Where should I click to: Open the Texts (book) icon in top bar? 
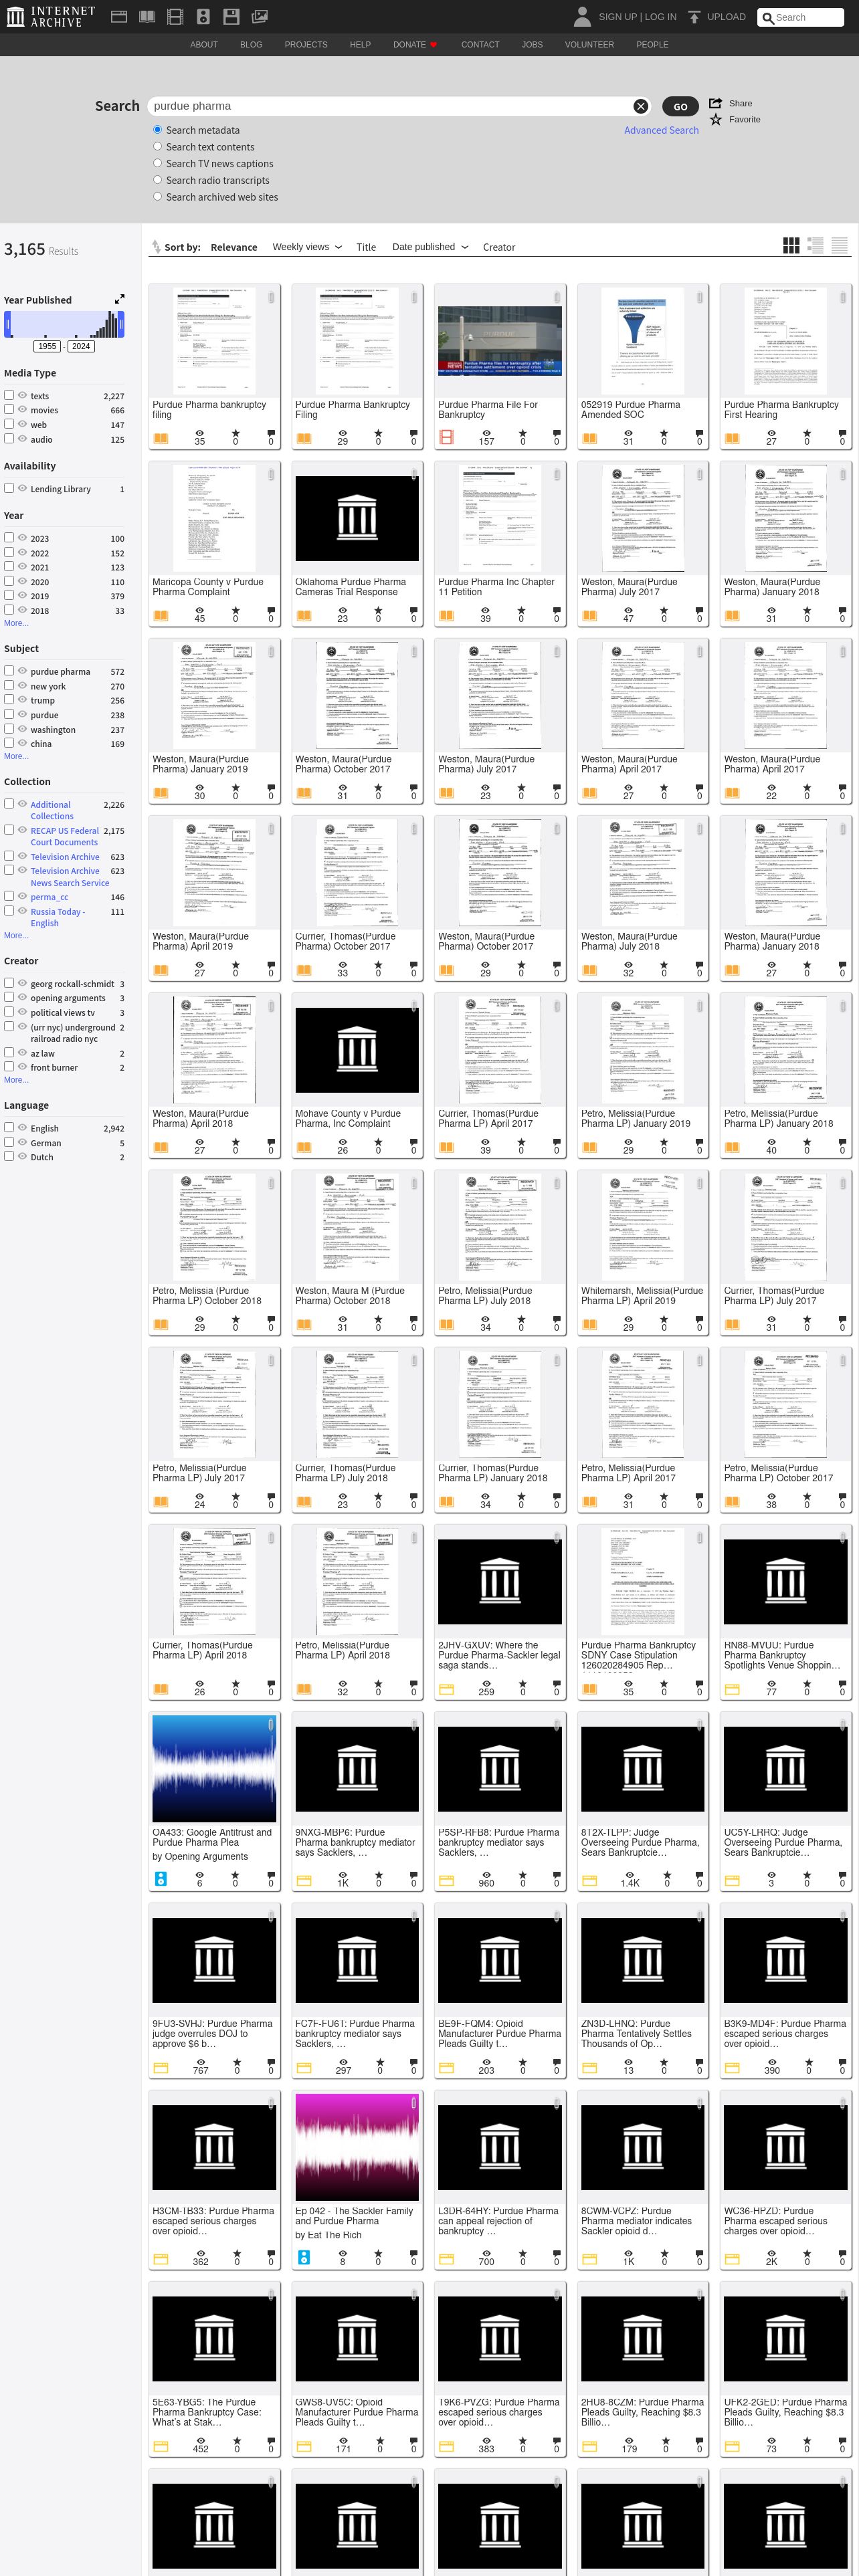[147, 16]
